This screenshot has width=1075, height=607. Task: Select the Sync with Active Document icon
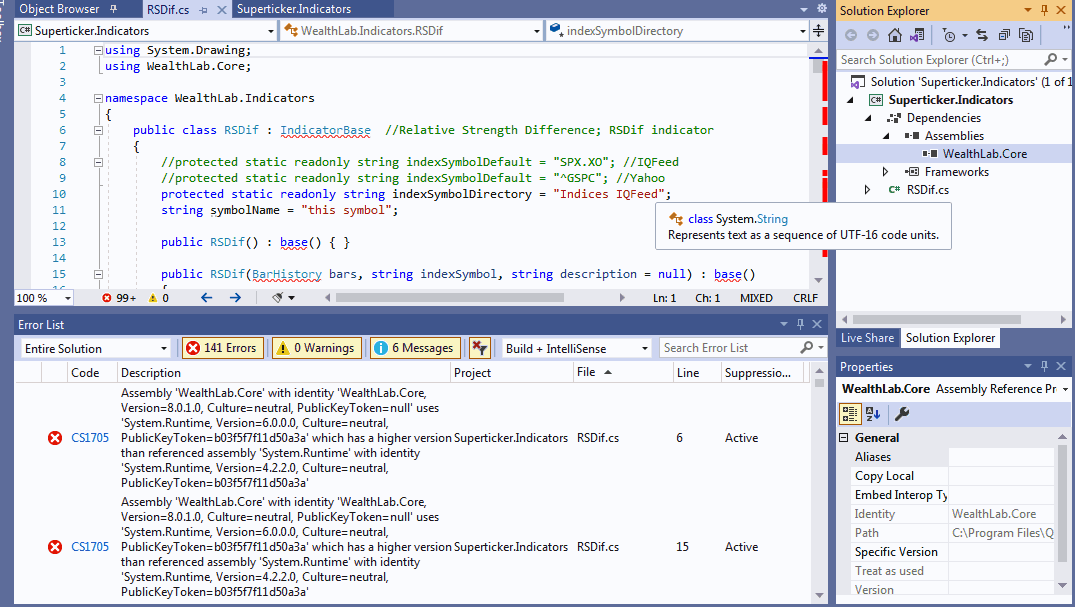click(x=983, y=34)
